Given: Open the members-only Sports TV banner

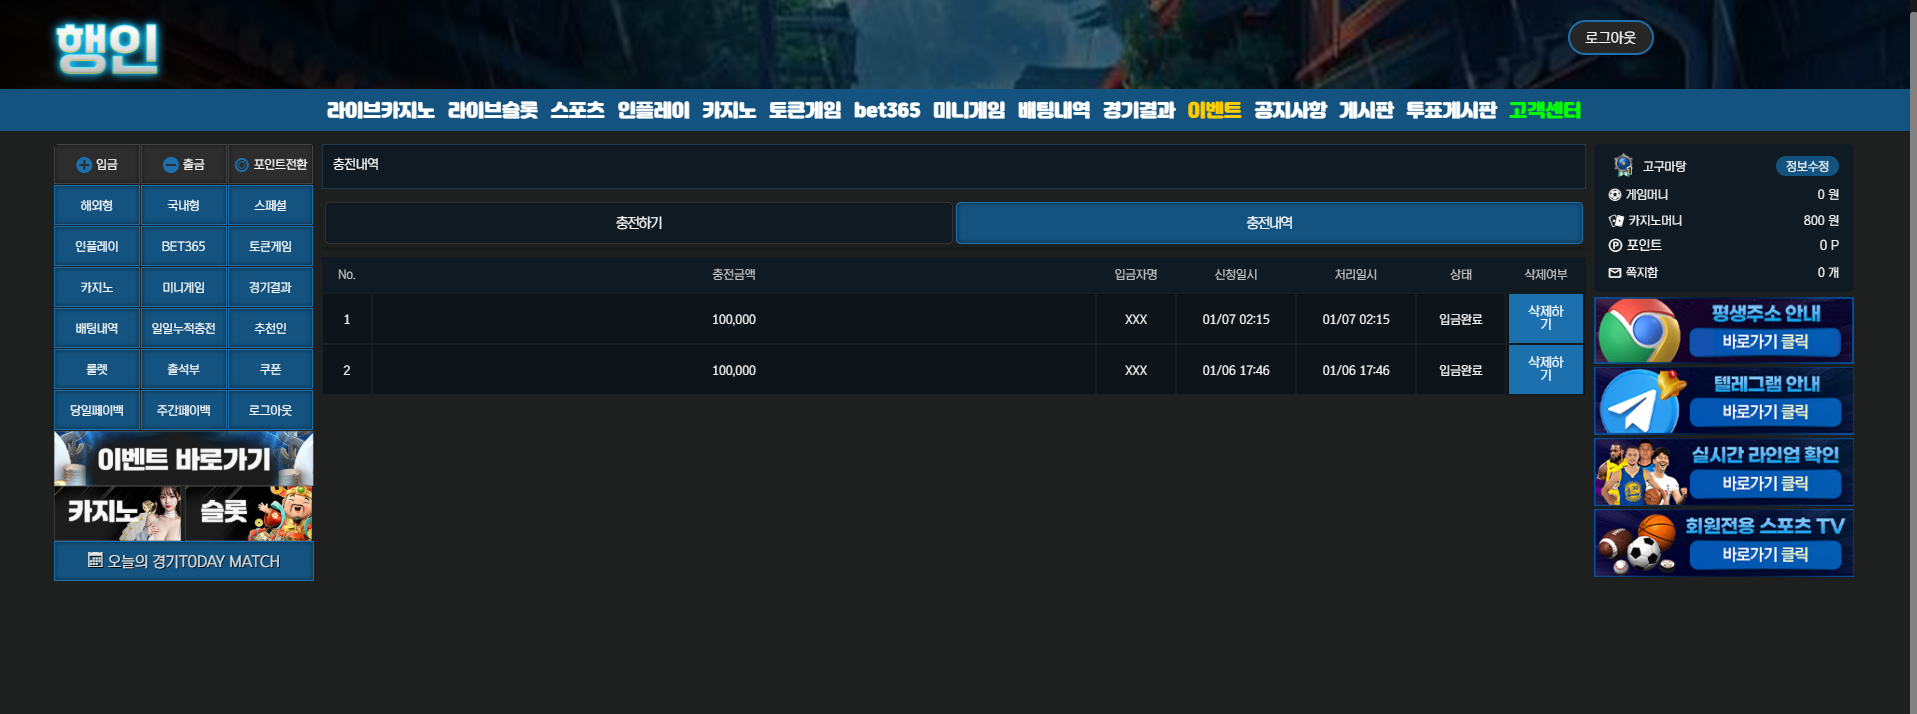Looking at the screenshot, I should tap(1723, 543).
